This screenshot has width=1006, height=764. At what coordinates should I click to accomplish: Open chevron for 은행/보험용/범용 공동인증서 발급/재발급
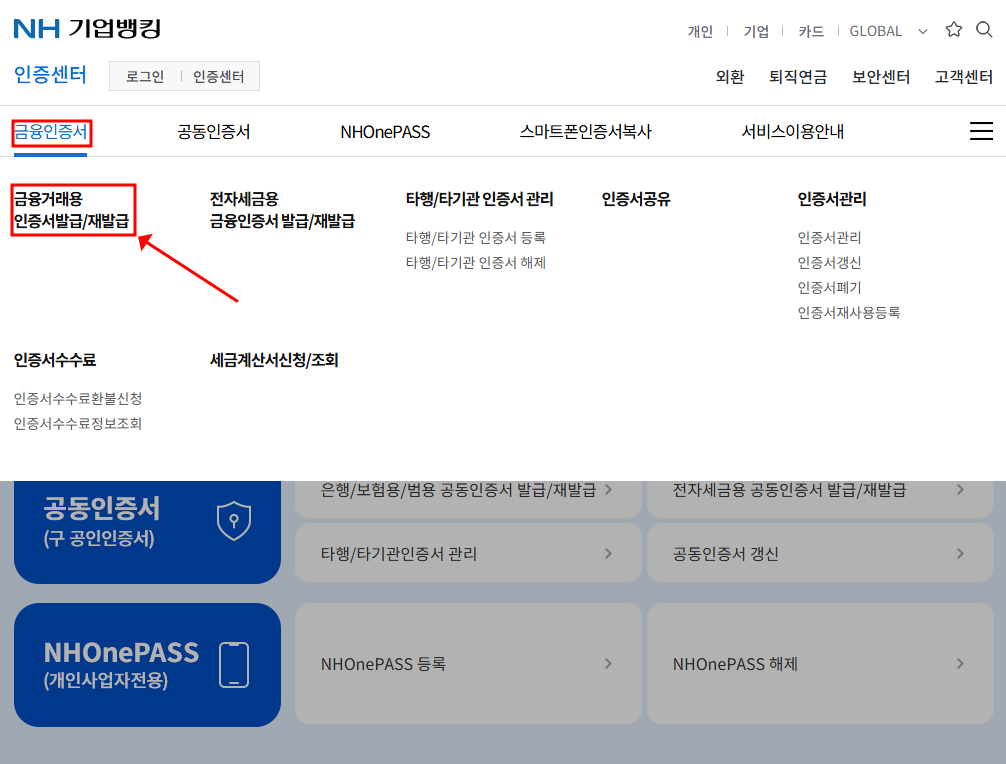(x=608, y=490)
